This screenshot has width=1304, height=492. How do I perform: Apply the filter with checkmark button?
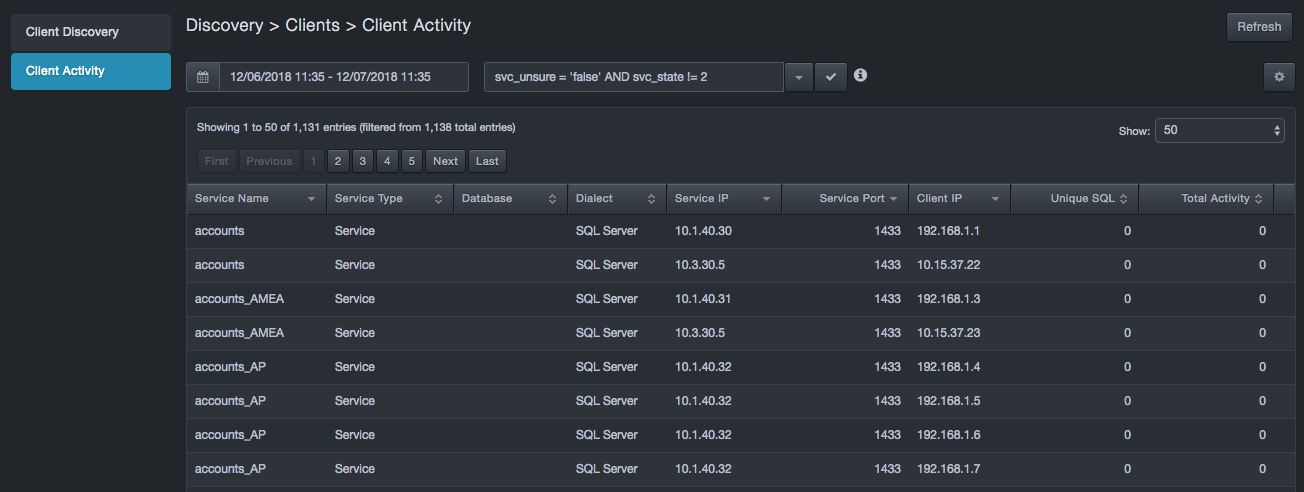pyautogui.click(x=831, y=77)
